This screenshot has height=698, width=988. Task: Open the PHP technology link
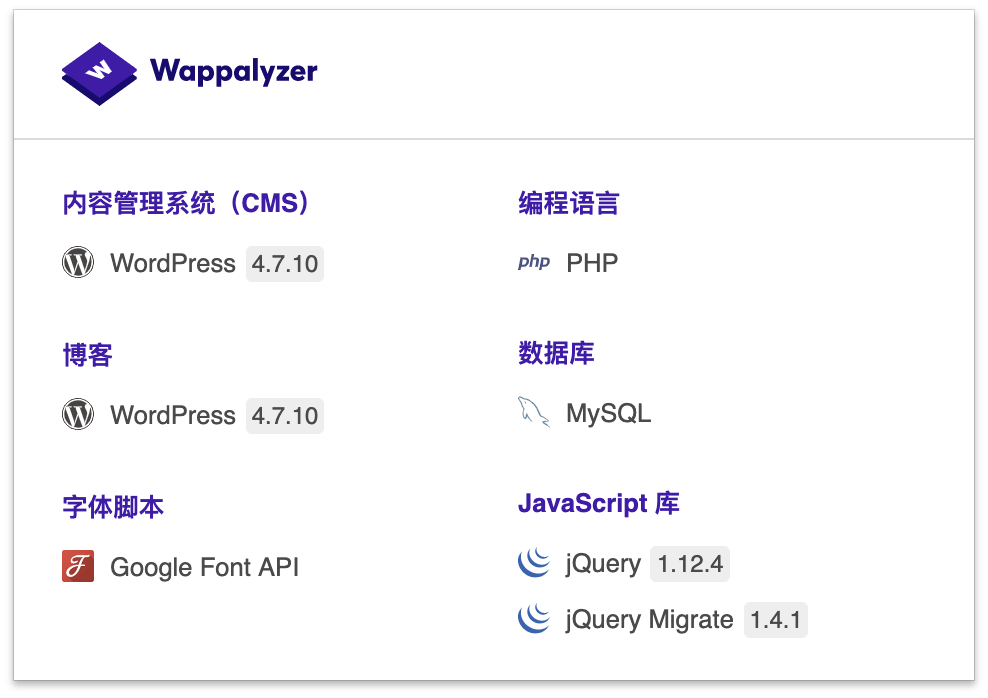pyautogui.click(x=592, y=263)
